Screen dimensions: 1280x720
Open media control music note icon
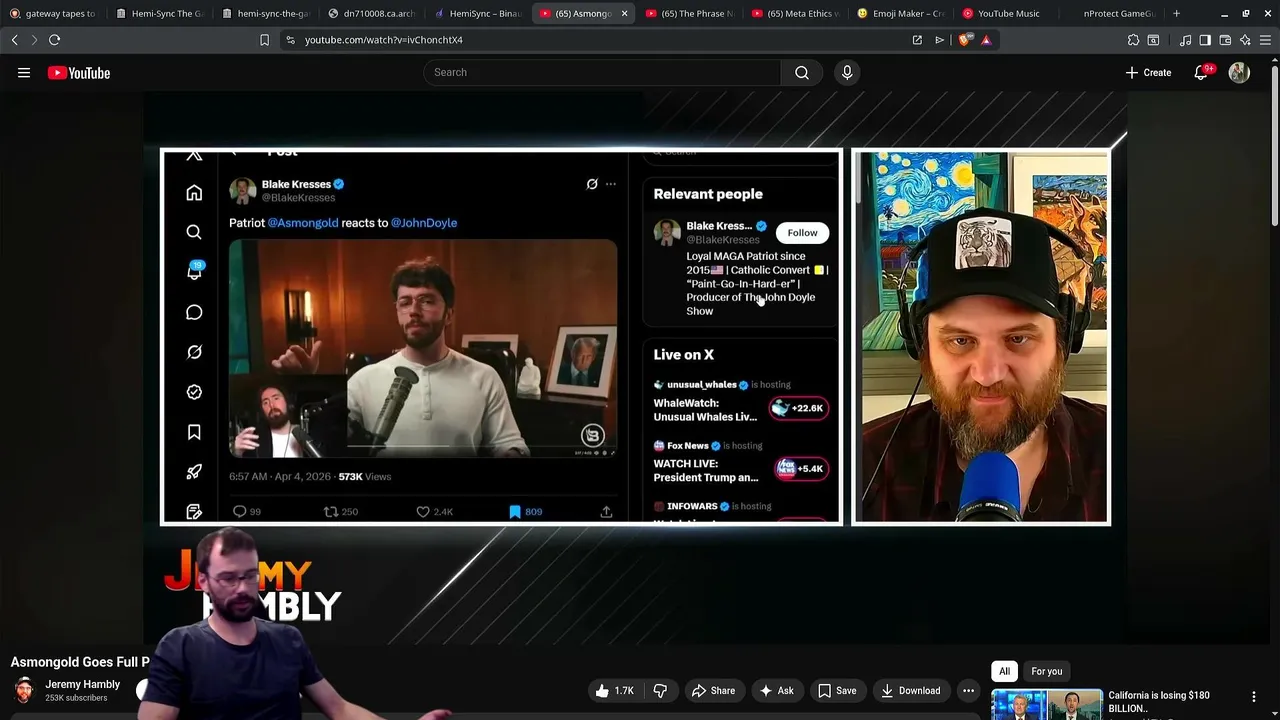coord(1185,40)
